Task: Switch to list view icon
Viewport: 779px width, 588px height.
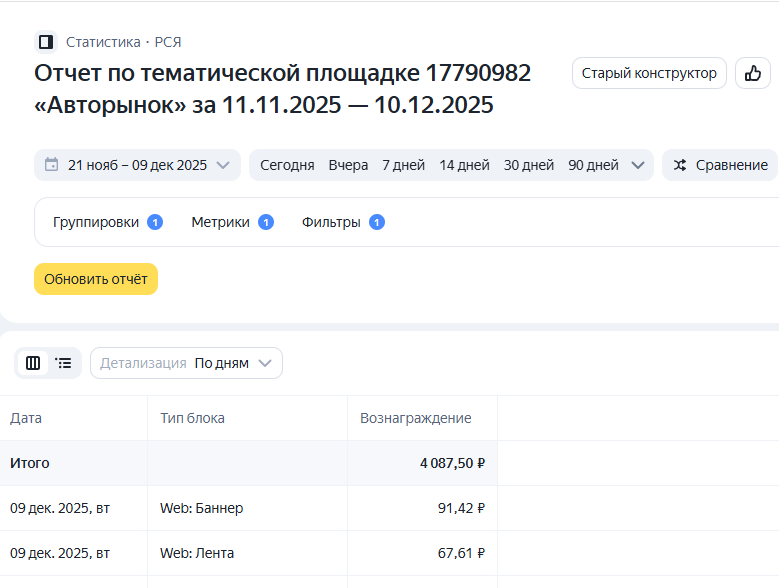Action: (x=64, y=363)
